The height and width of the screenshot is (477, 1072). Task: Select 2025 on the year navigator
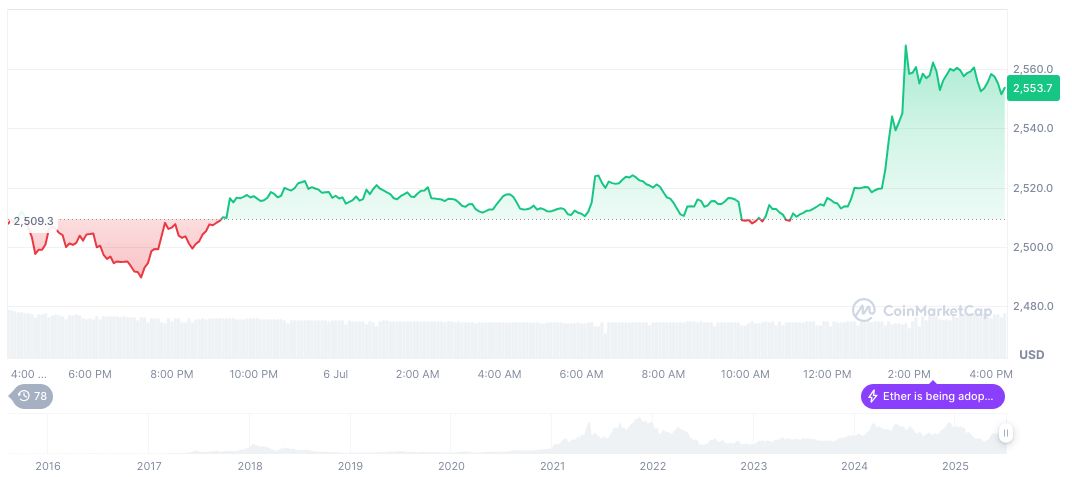pos(955,466)
